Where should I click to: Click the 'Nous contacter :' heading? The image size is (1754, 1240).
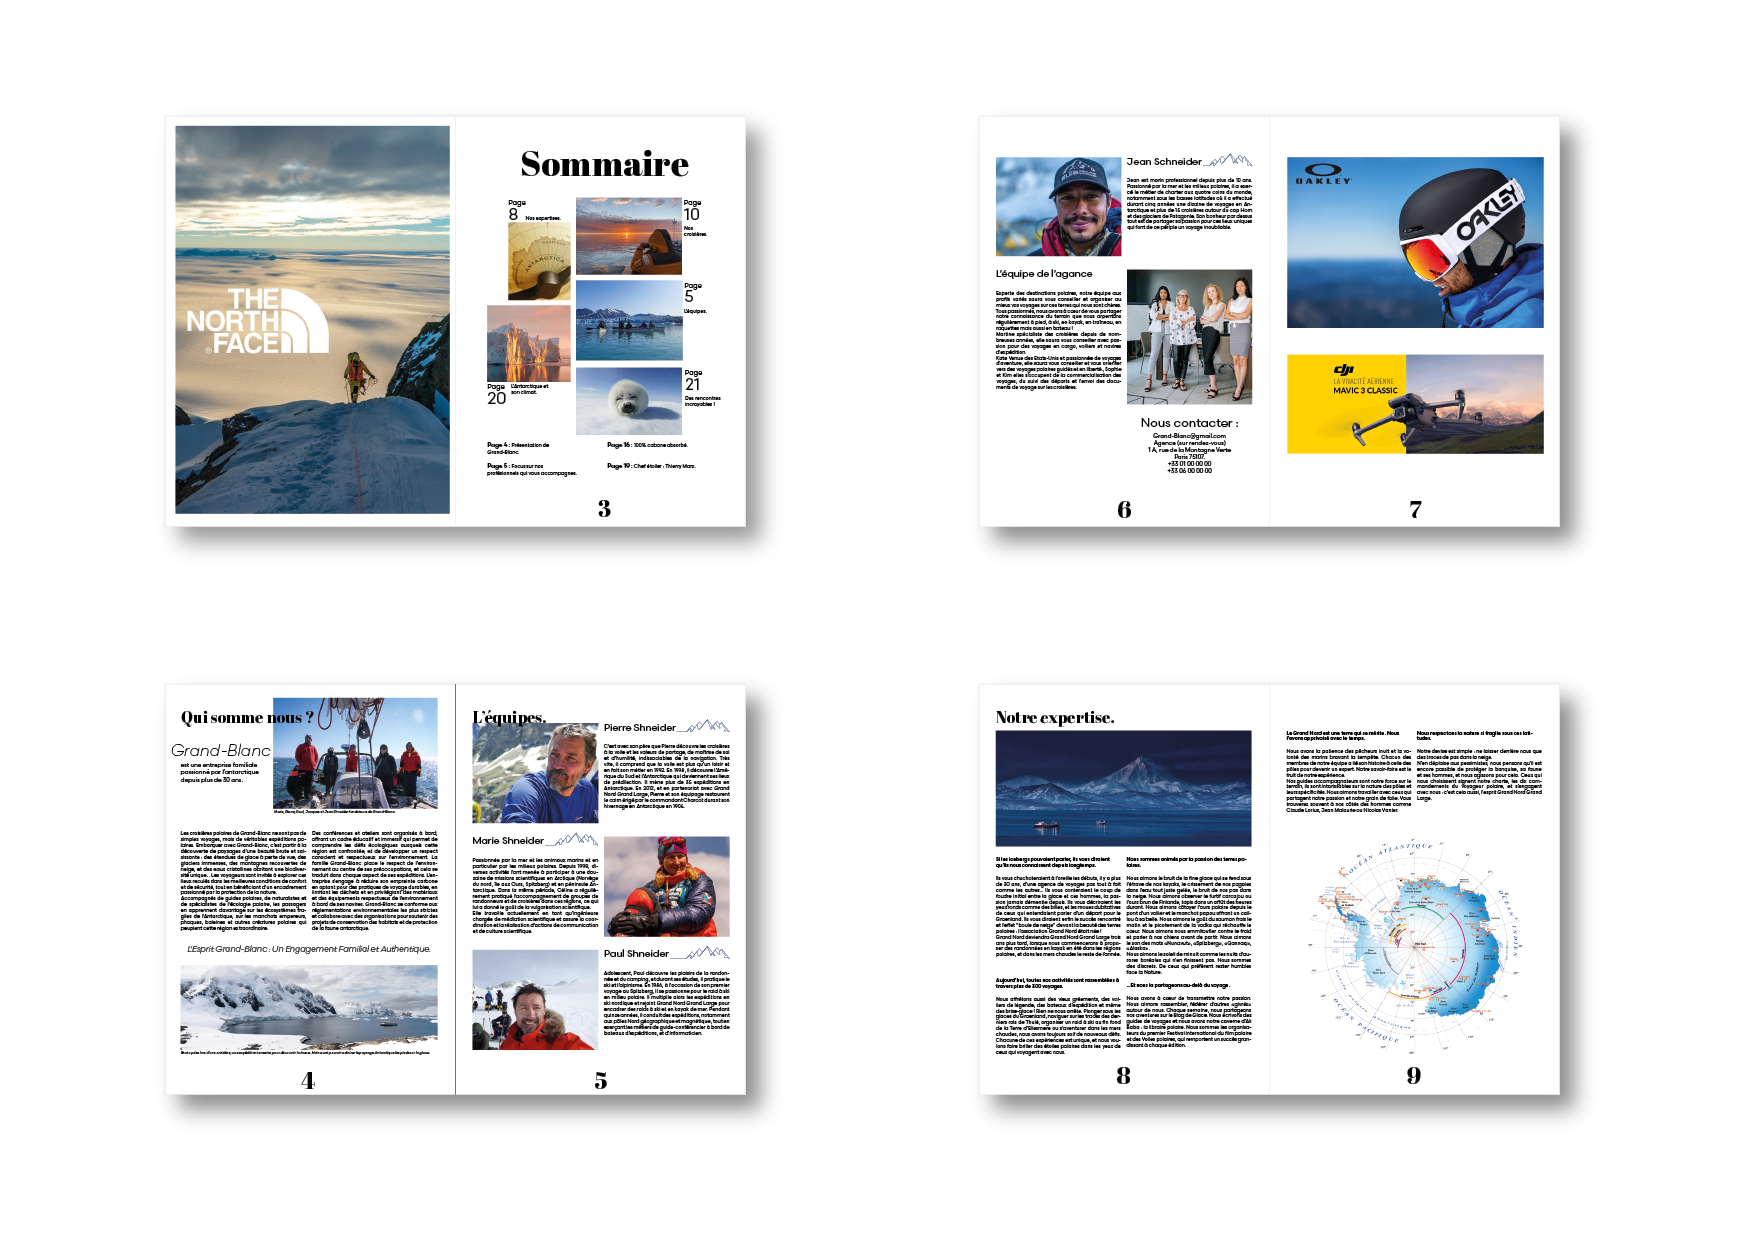[1189, 423]
